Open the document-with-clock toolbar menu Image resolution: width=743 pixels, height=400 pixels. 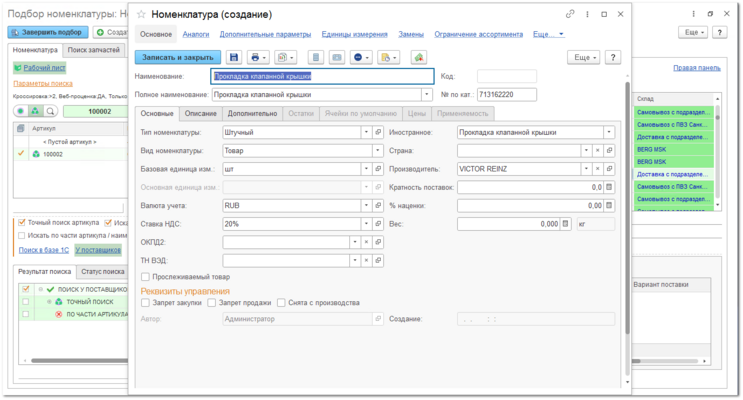click(x=389, y=57)
